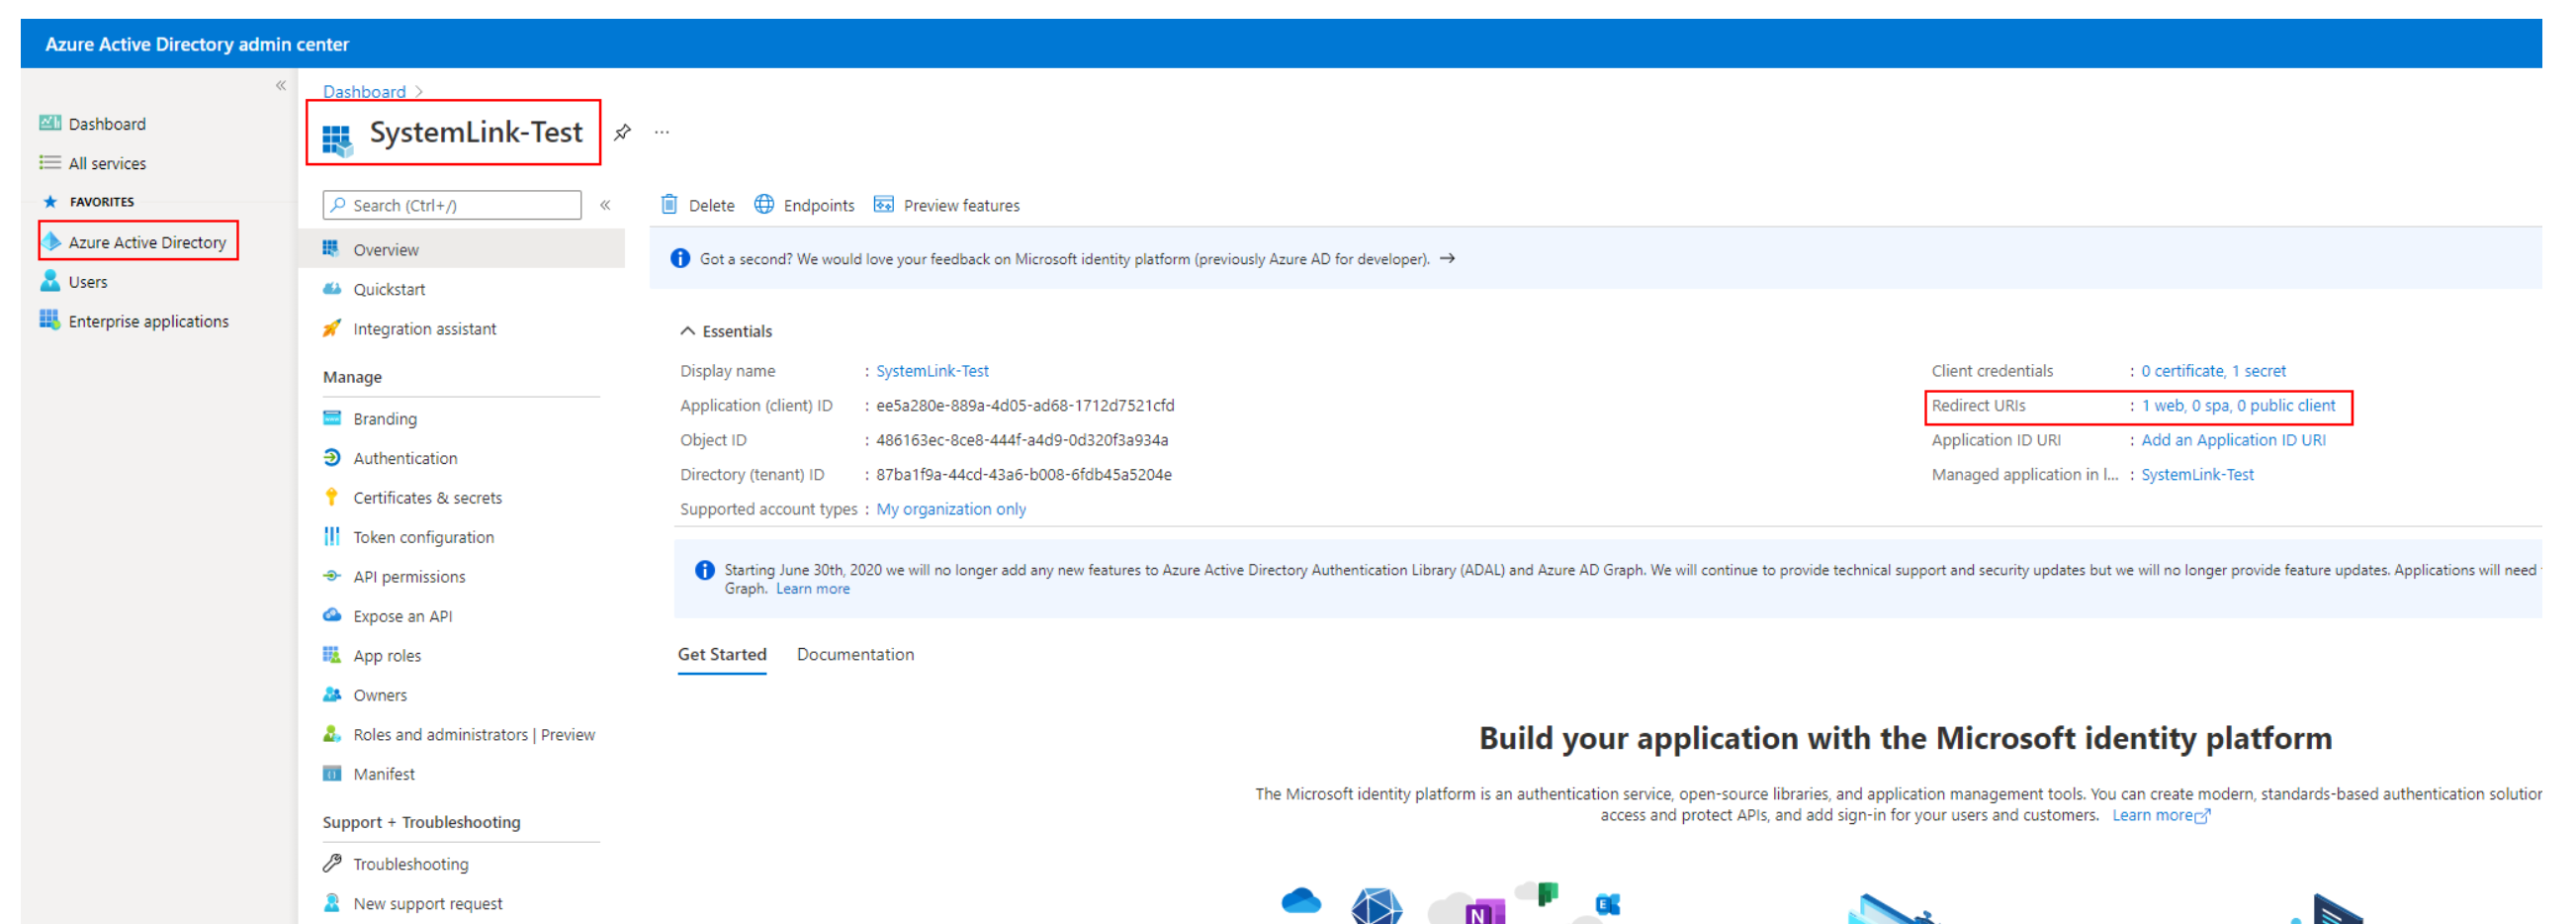
Task: Click info icon in the feedback banner
Action: point(681,259)
